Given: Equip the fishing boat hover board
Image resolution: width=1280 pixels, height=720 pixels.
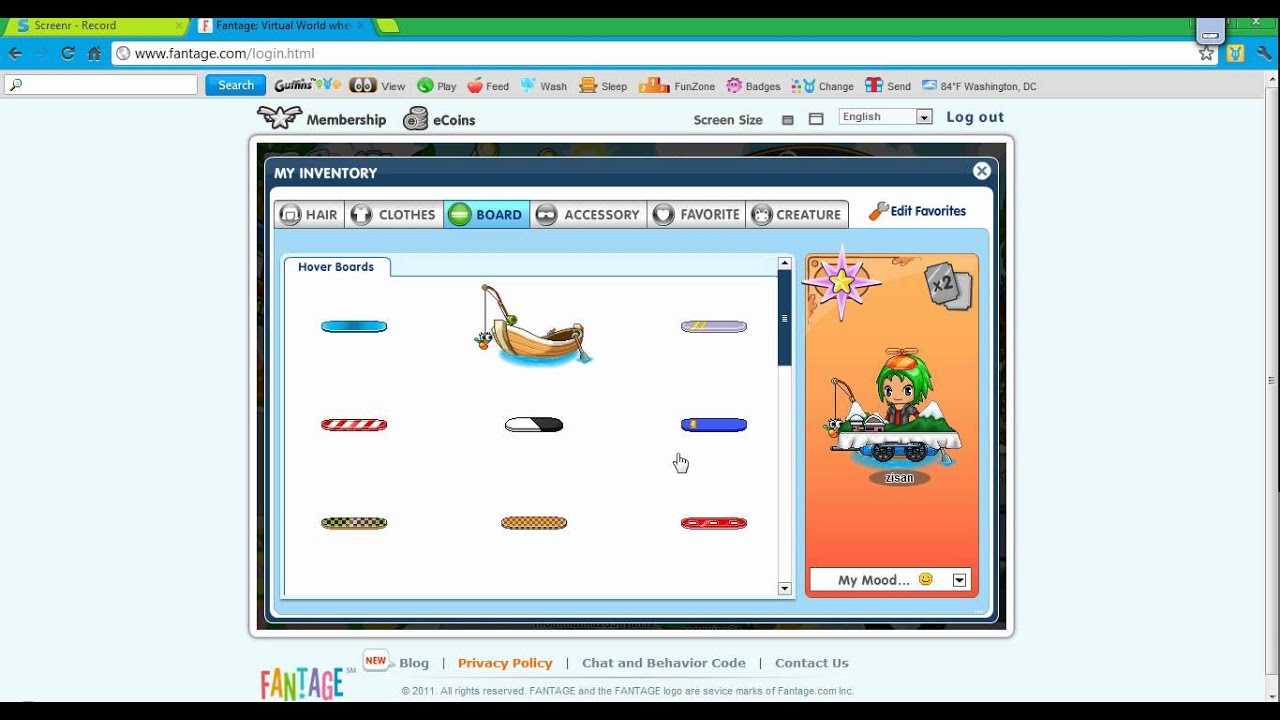Looking at the screenshot, I should (533, 325).
